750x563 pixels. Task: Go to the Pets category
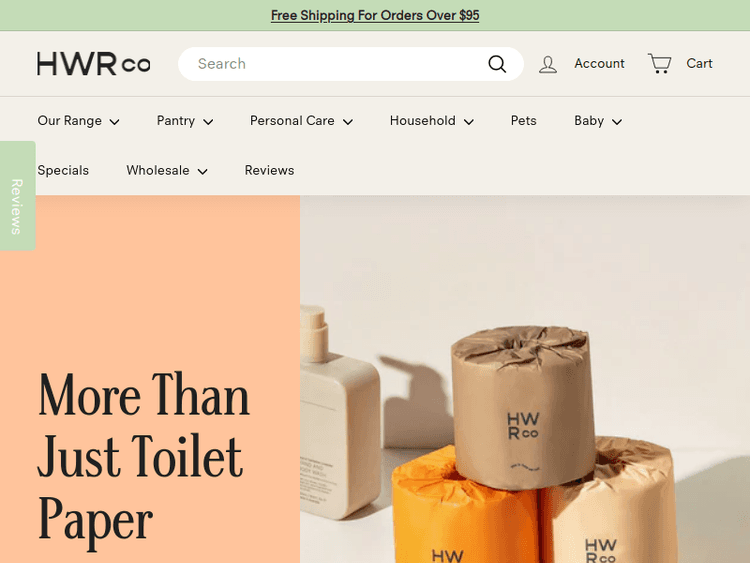pos(523,121)
